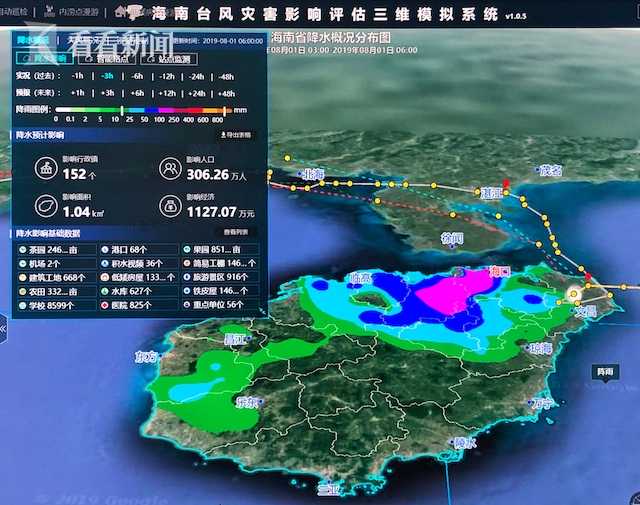Open the 内涝点漫游 top menu item
The width and height of the screenshot is (640, 505).
pyautogui.click(x=79, y=12)
